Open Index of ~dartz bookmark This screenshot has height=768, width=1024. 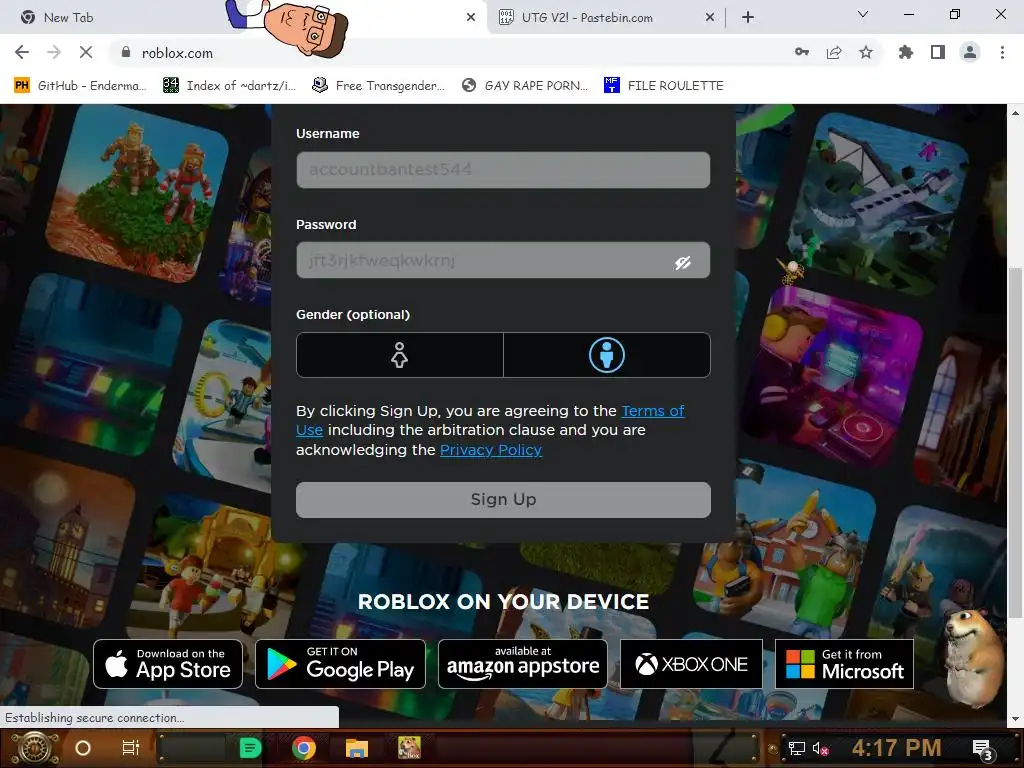point(229,86)
